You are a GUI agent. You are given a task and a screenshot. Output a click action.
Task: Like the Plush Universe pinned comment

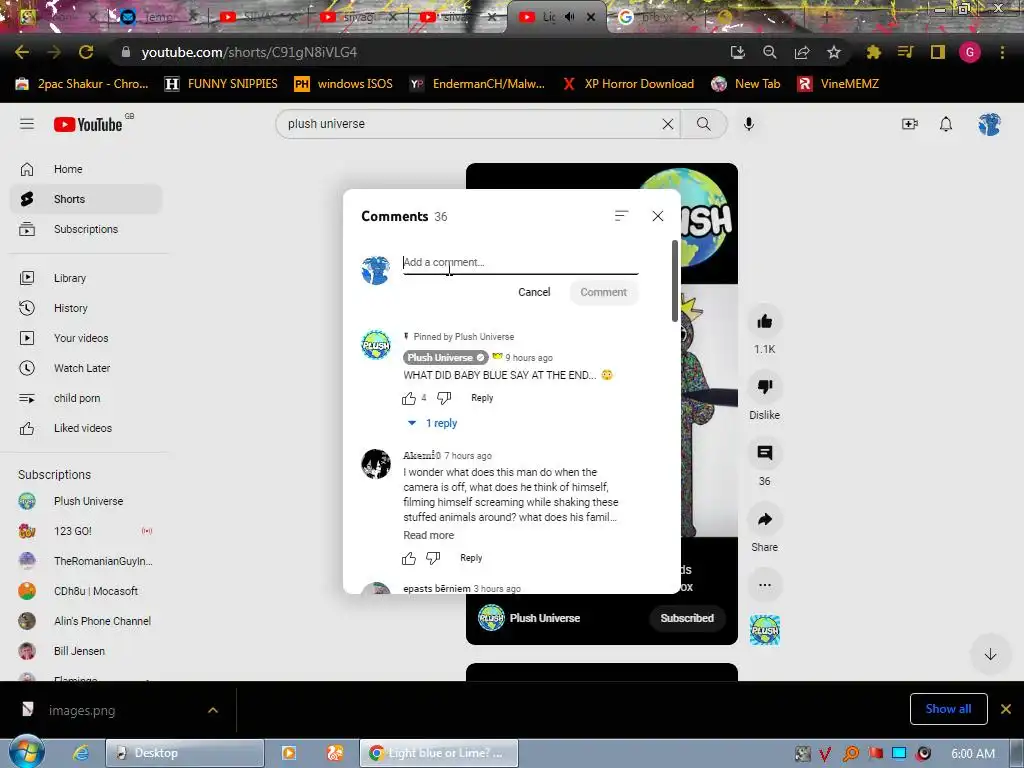click(409, 398)
